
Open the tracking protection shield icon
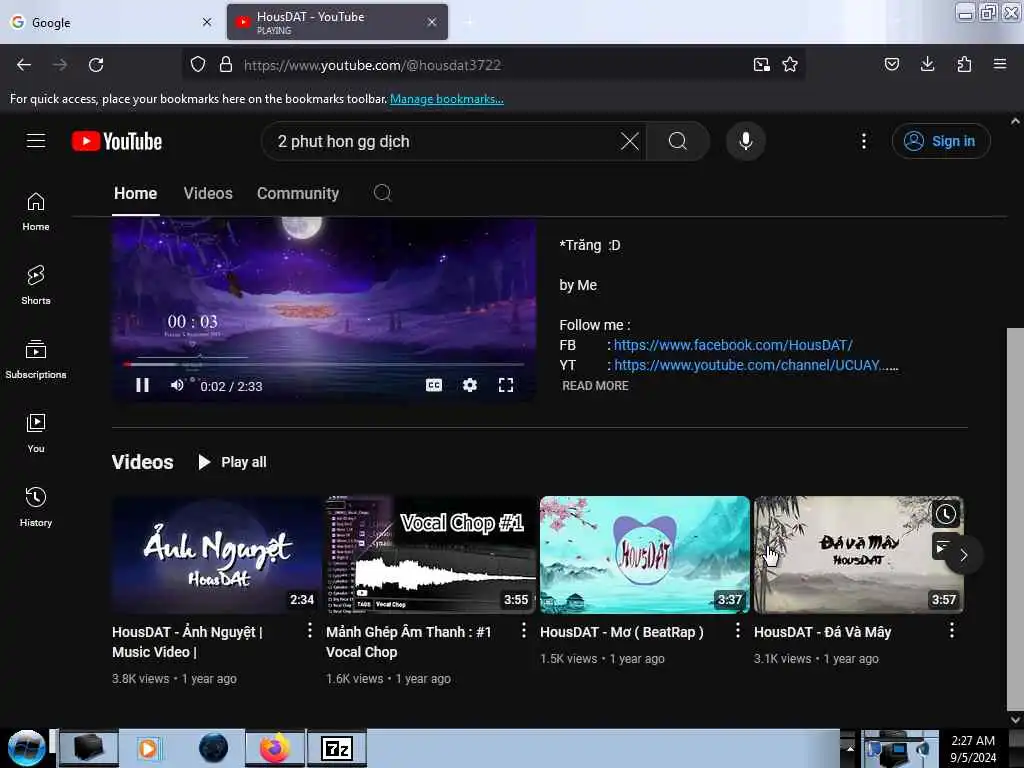198,65
